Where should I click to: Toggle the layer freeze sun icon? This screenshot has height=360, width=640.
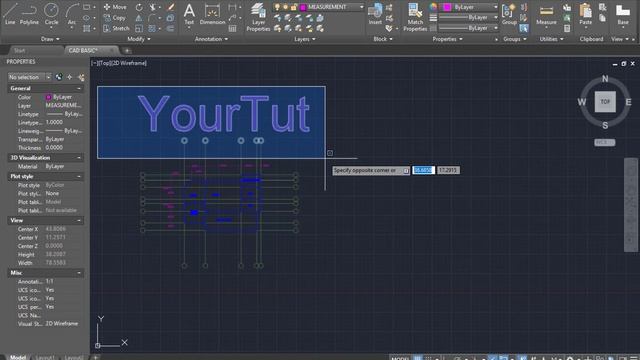click(285, 7)
